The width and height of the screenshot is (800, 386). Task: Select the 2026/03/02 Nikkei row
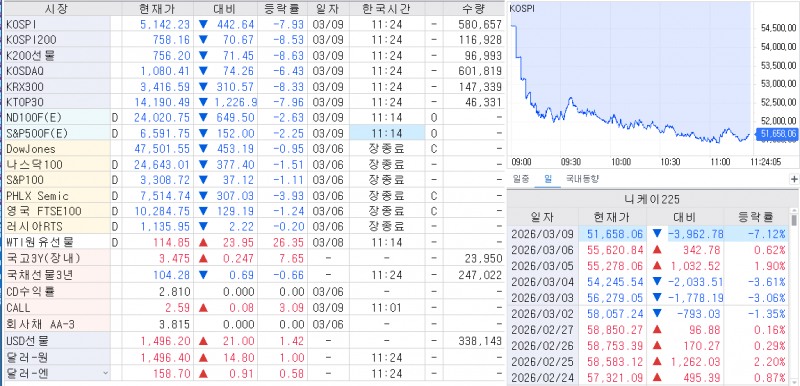coord(648,314)
